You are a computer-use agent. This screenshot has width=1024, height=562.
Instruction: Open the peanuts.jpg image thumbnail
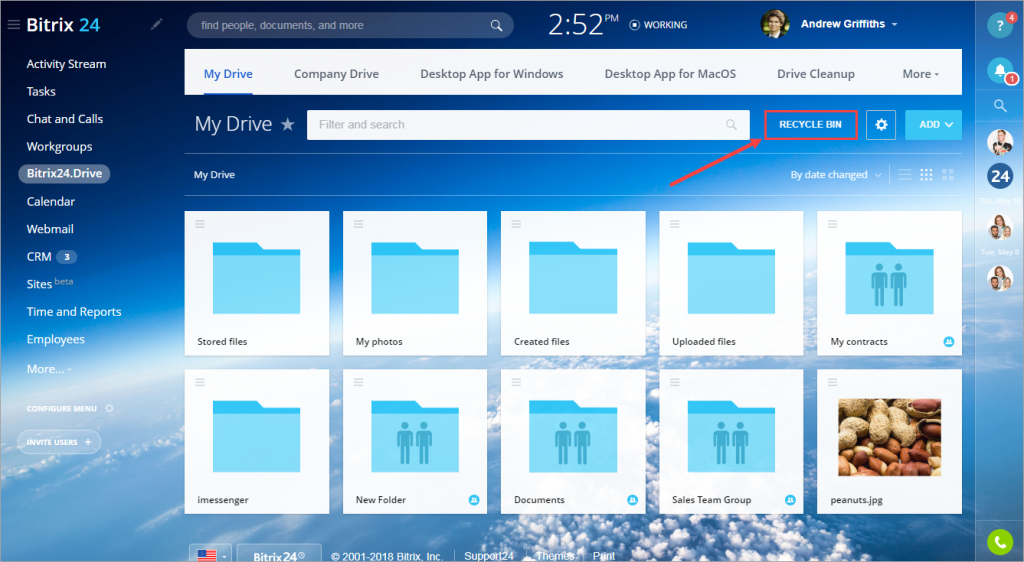[x=889, y=437]
